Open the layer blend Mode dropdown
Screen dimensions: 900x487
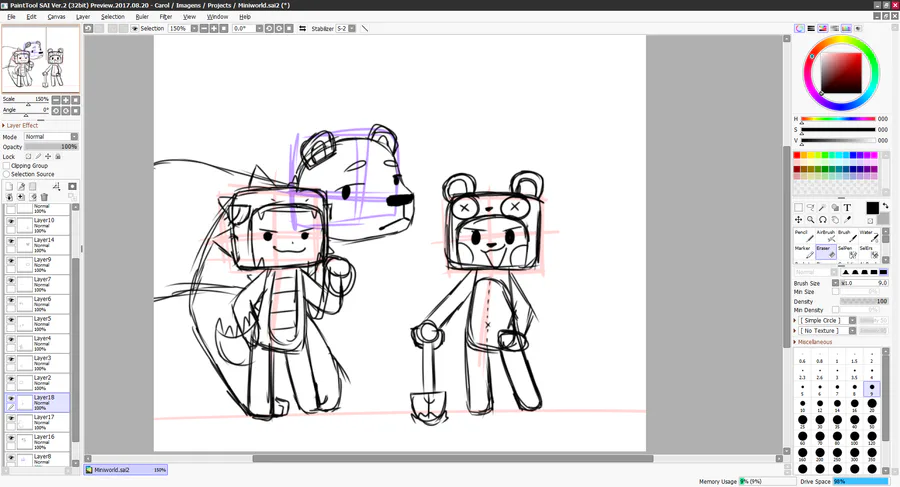(74, 137)
